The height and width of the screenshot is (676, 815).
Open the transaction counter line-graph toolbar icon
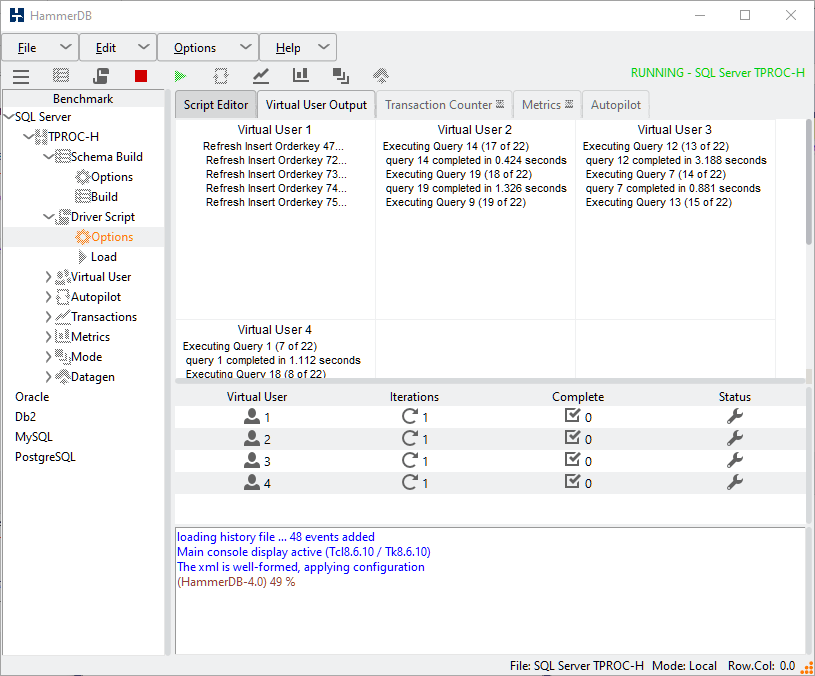point(261,74)
